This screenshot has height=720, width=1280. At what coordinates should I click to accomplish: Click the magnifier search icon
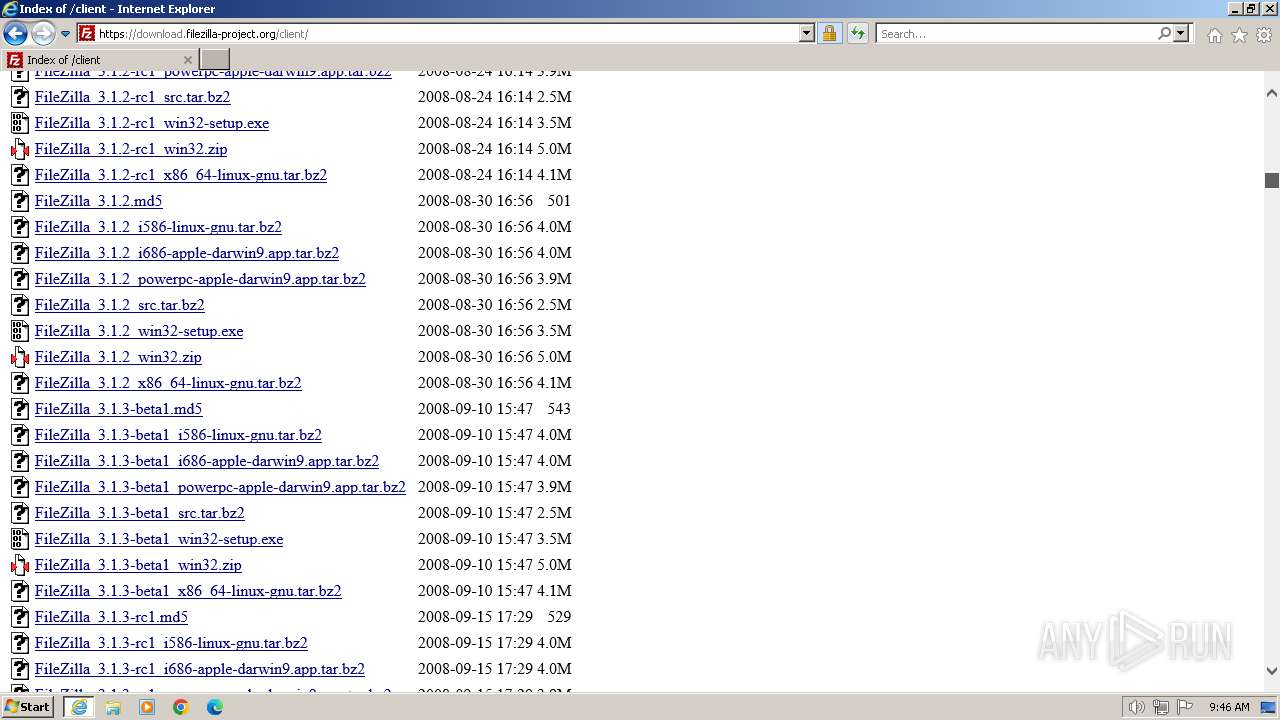[x=1164, y=33]
